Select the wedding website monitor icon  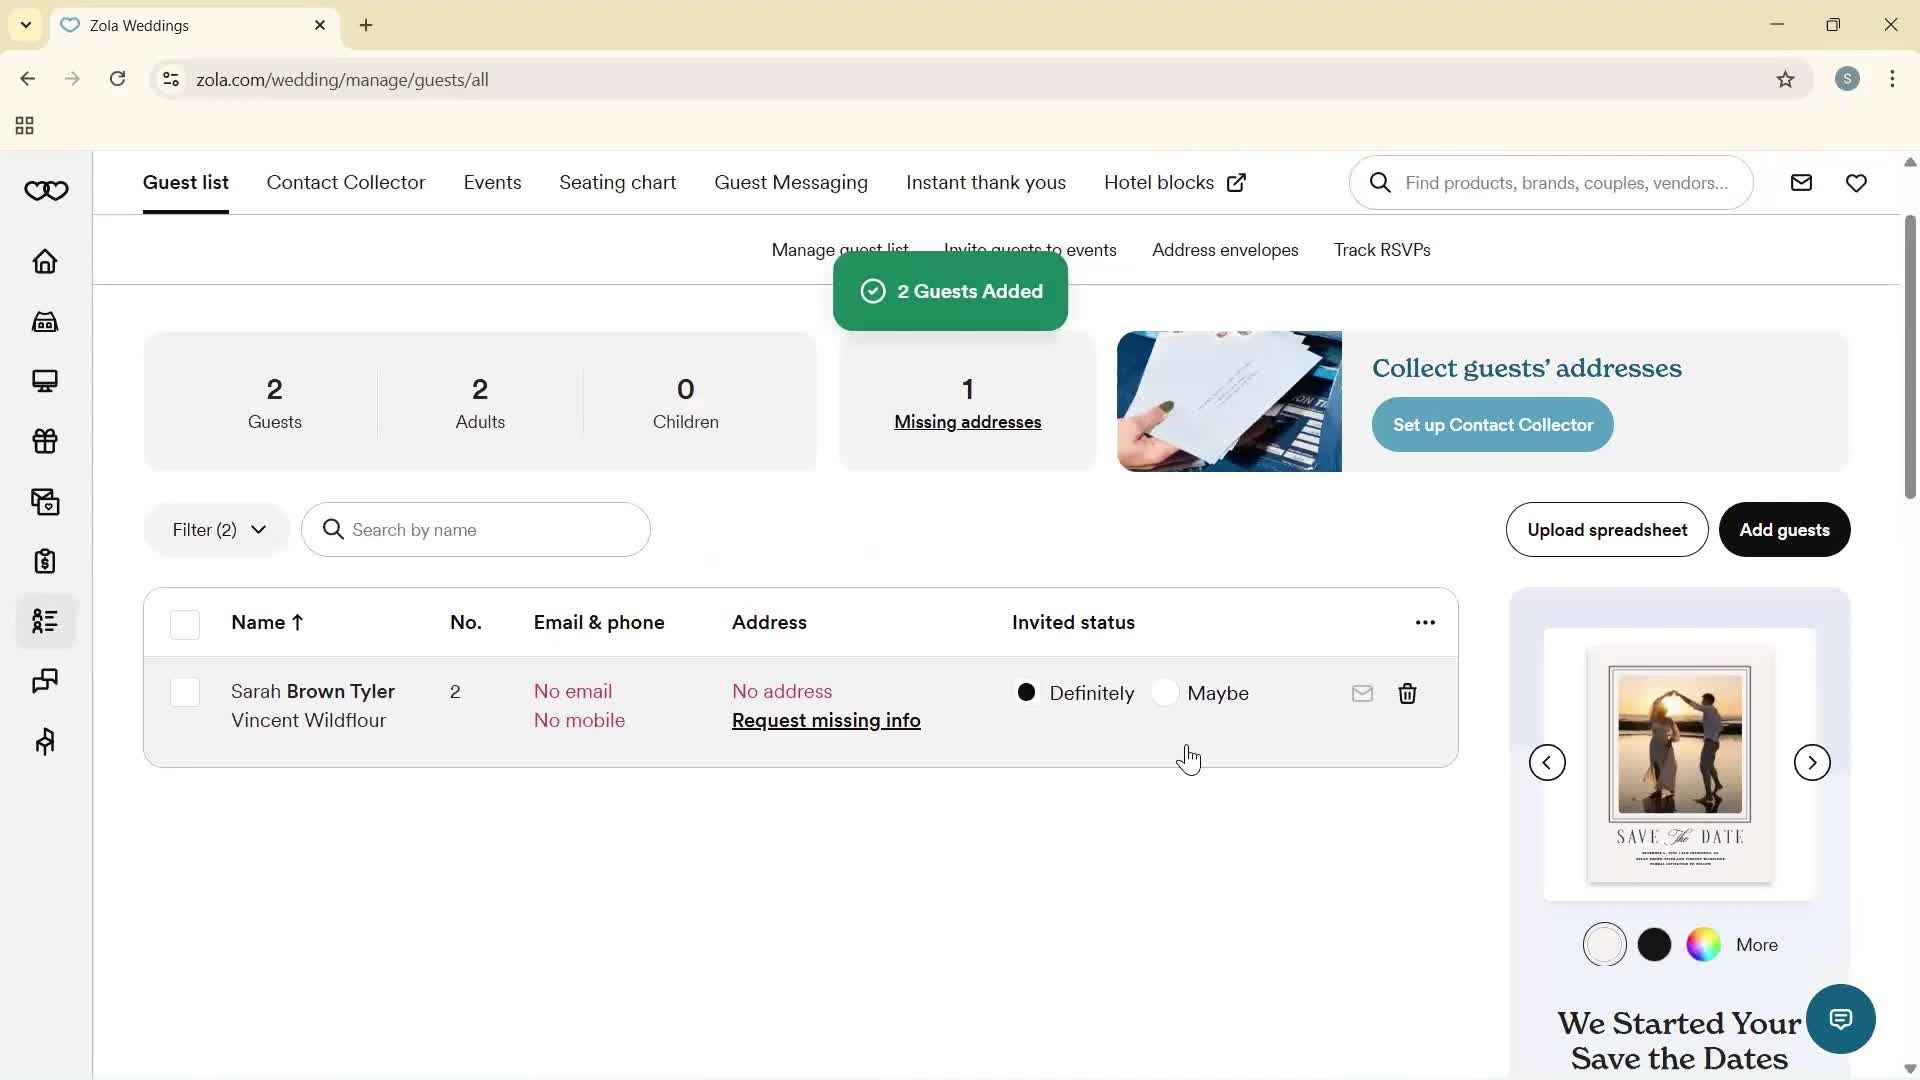45,381
